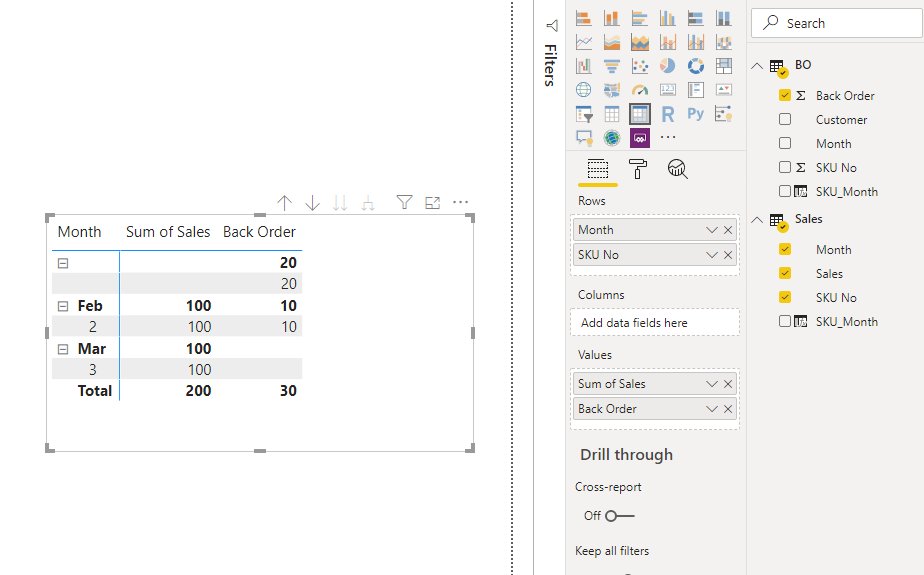Uncheck the Sales field in Sales table
Screen dimensions: 924x575
coord(784,273)
